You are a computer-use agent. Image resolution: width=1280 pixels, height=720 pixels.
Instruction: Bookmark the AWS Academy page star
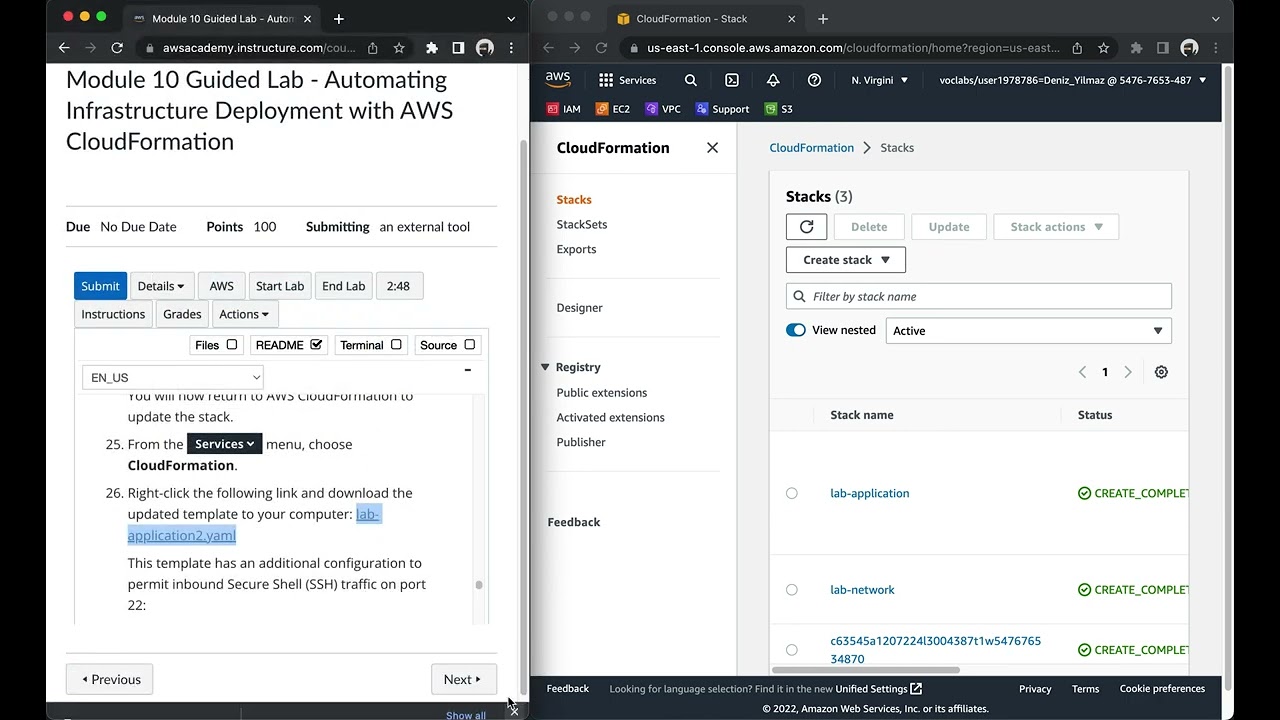[399, 48]
